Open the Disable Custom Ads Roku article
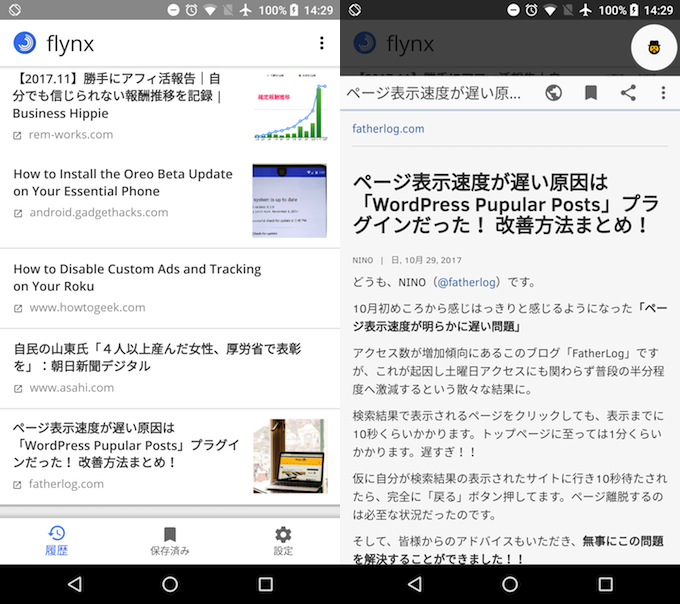 [170, 288]
